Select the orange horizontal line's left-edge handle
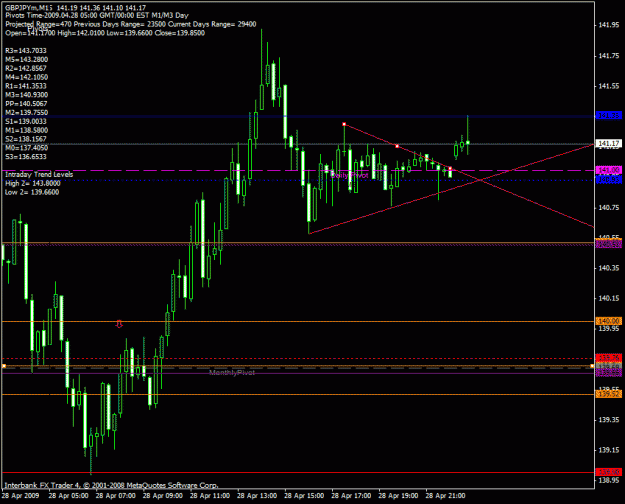The image size is (625, 504). pyautogui.click(x=4, y=366)
